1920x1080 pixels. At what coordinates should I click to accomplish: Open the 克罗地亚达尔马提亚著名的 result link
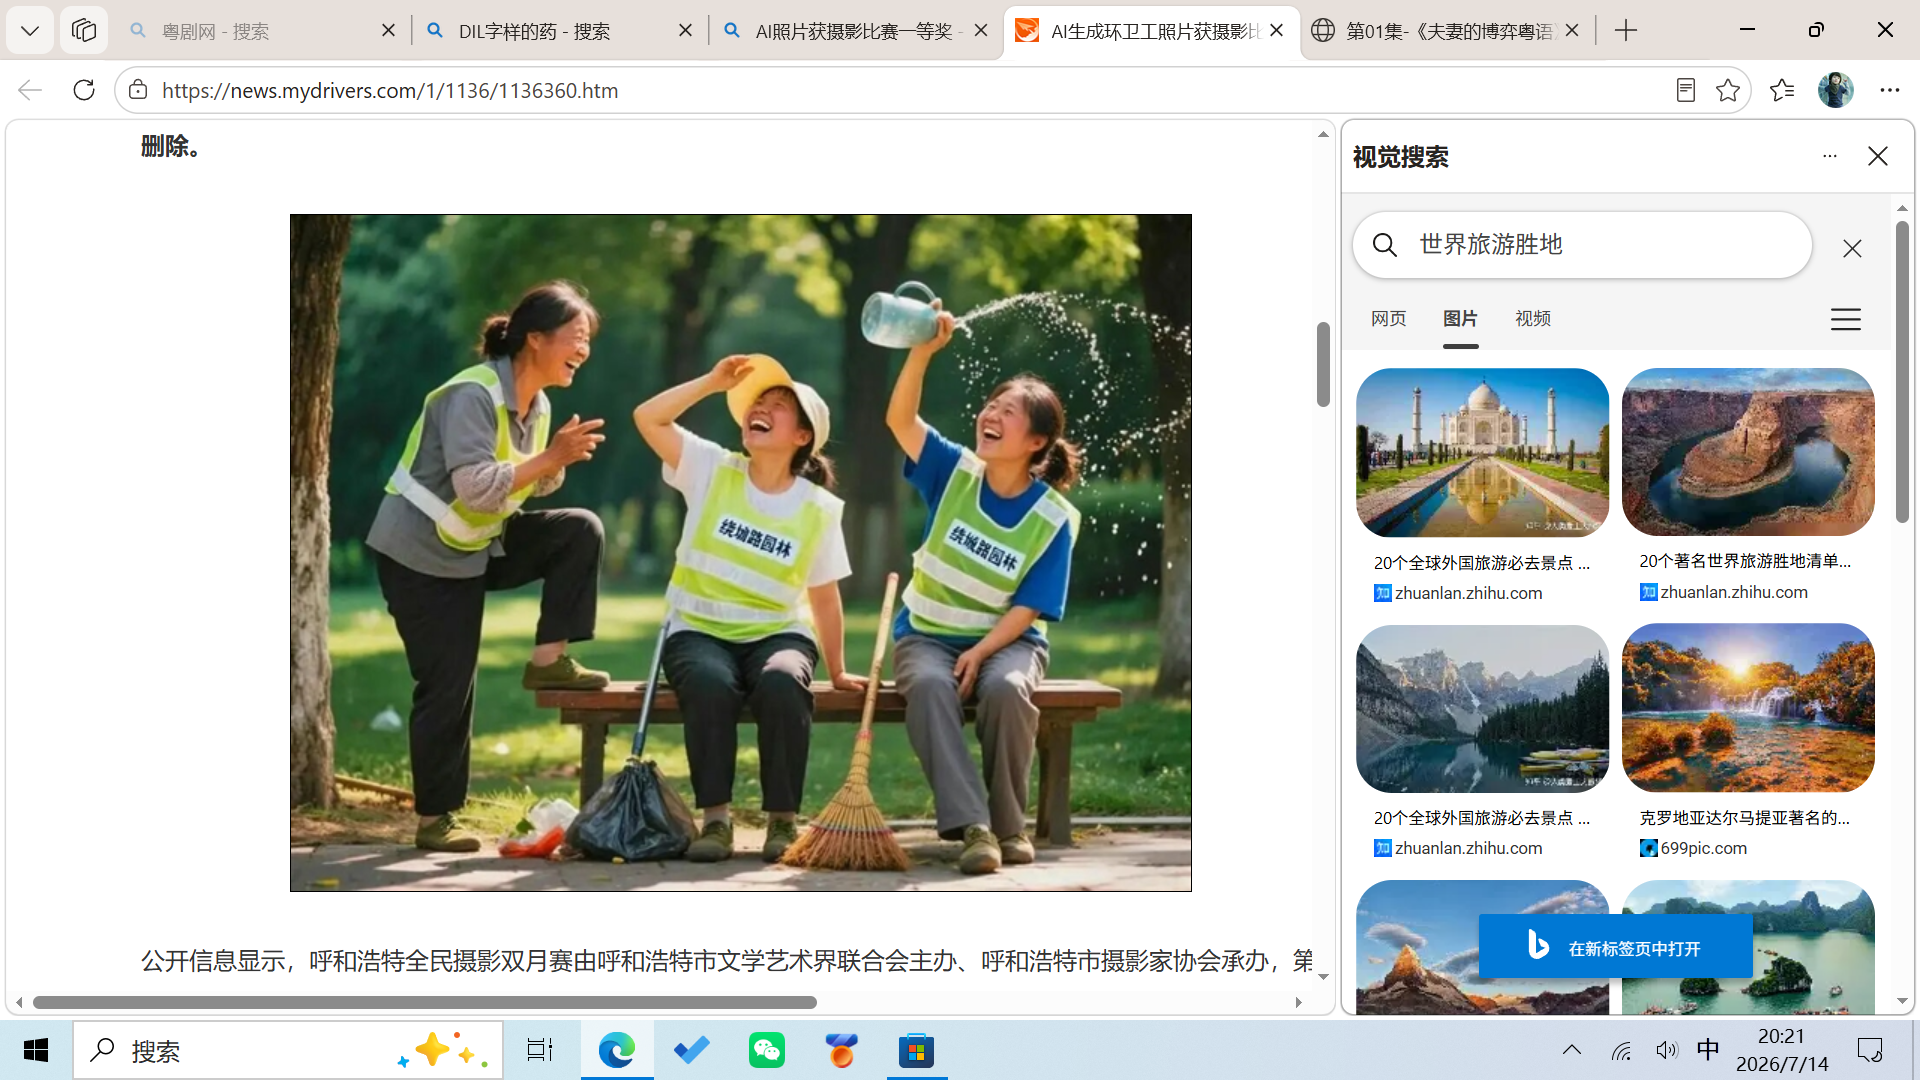[1744, 818]
